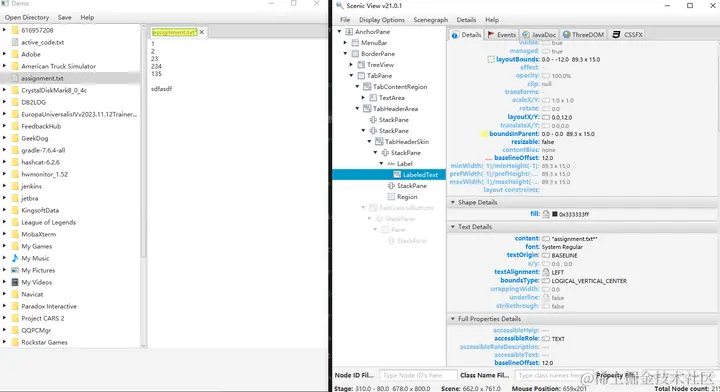Image resolution: width=720 pixels, height=392 pixels.
Task: Click the My Pictures icon
Action: coord(15,270)
